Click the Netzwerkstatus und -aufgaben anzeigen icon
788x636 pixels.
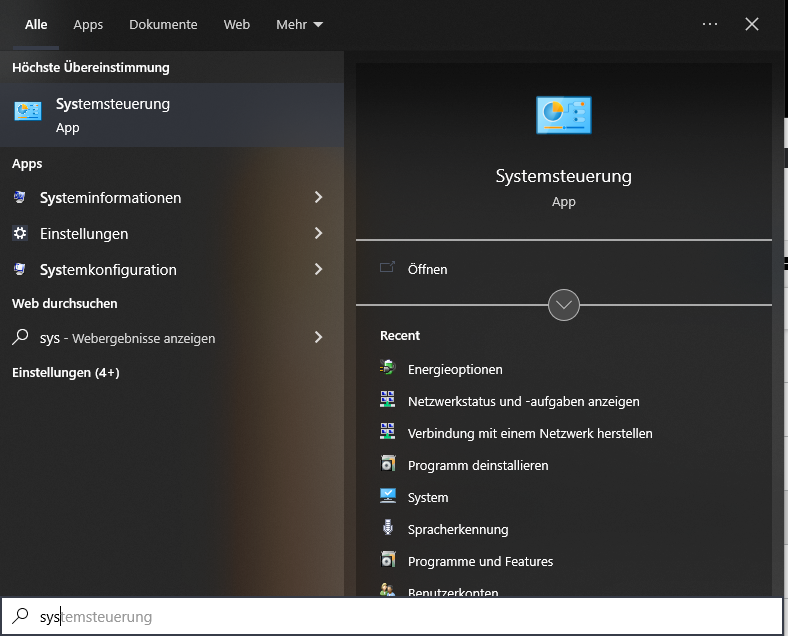click(388, 401)
